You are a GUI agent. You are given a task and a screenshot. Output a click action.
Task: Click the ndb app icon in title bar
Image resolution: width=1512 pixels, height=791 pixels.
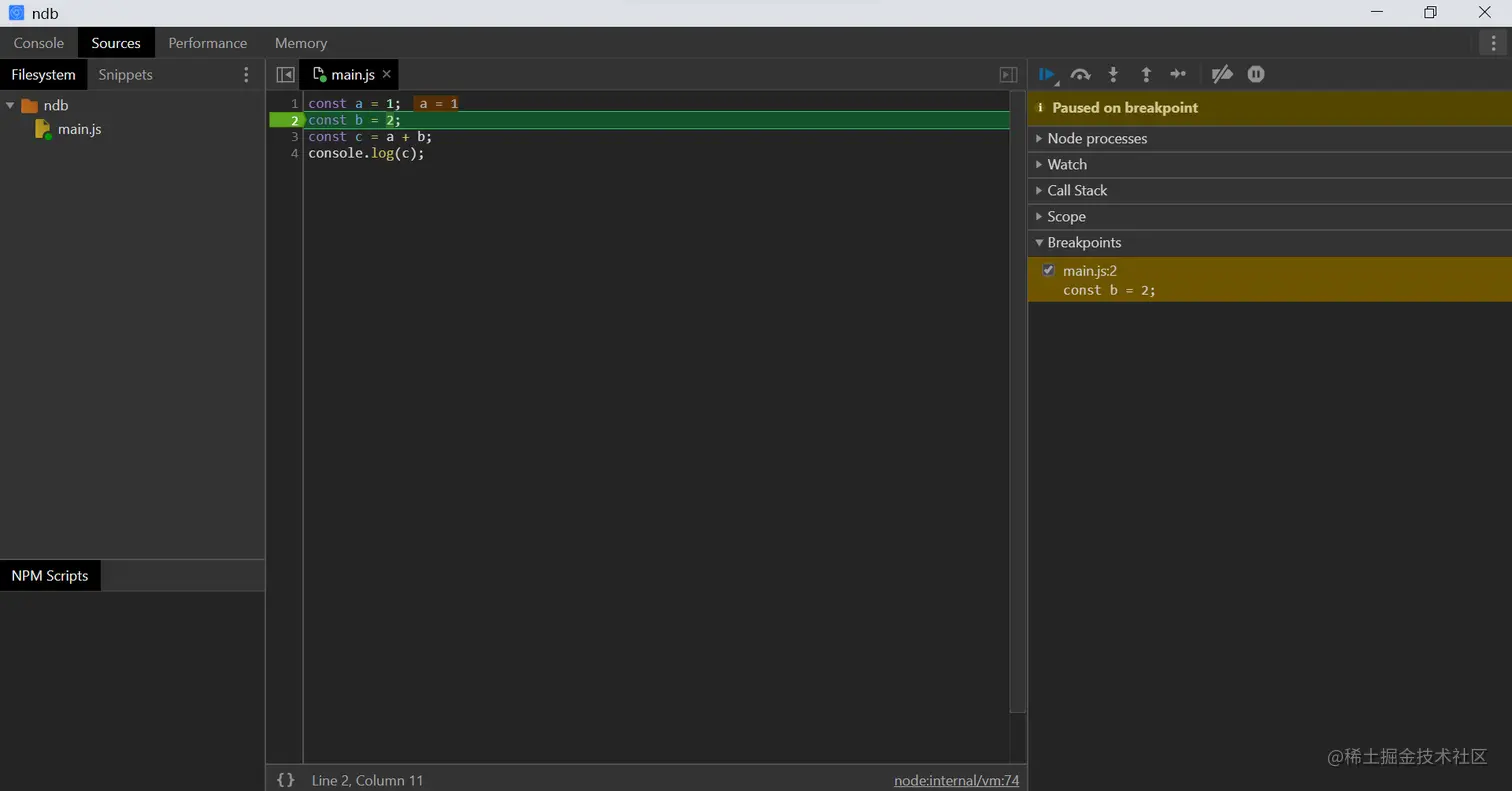coord(16,13)
